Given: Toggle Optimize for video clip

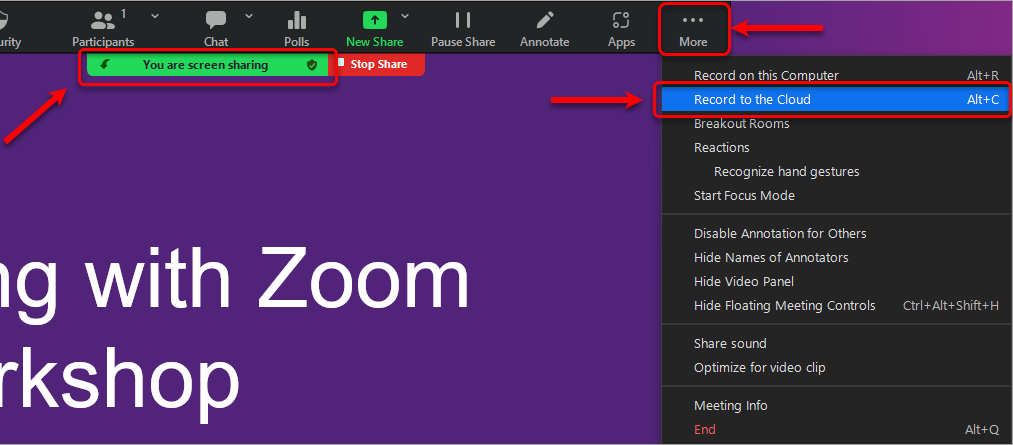Looking at the screenshot, I should coord(837,367).
